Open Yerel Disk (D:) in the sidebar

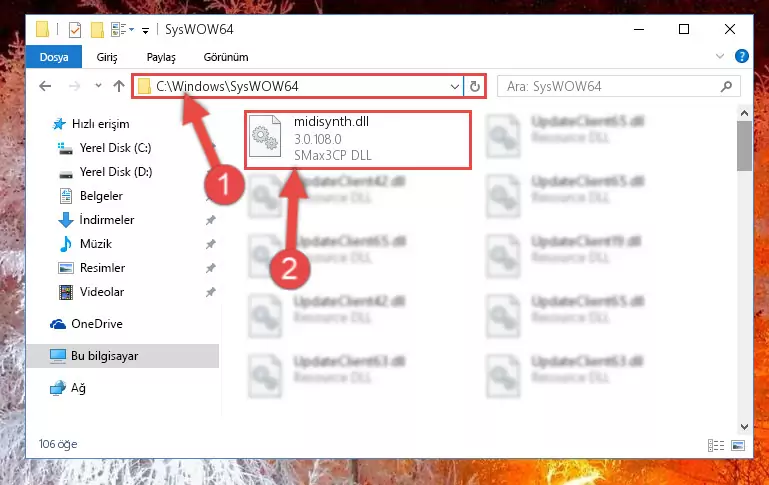click(x=116, y=172)
